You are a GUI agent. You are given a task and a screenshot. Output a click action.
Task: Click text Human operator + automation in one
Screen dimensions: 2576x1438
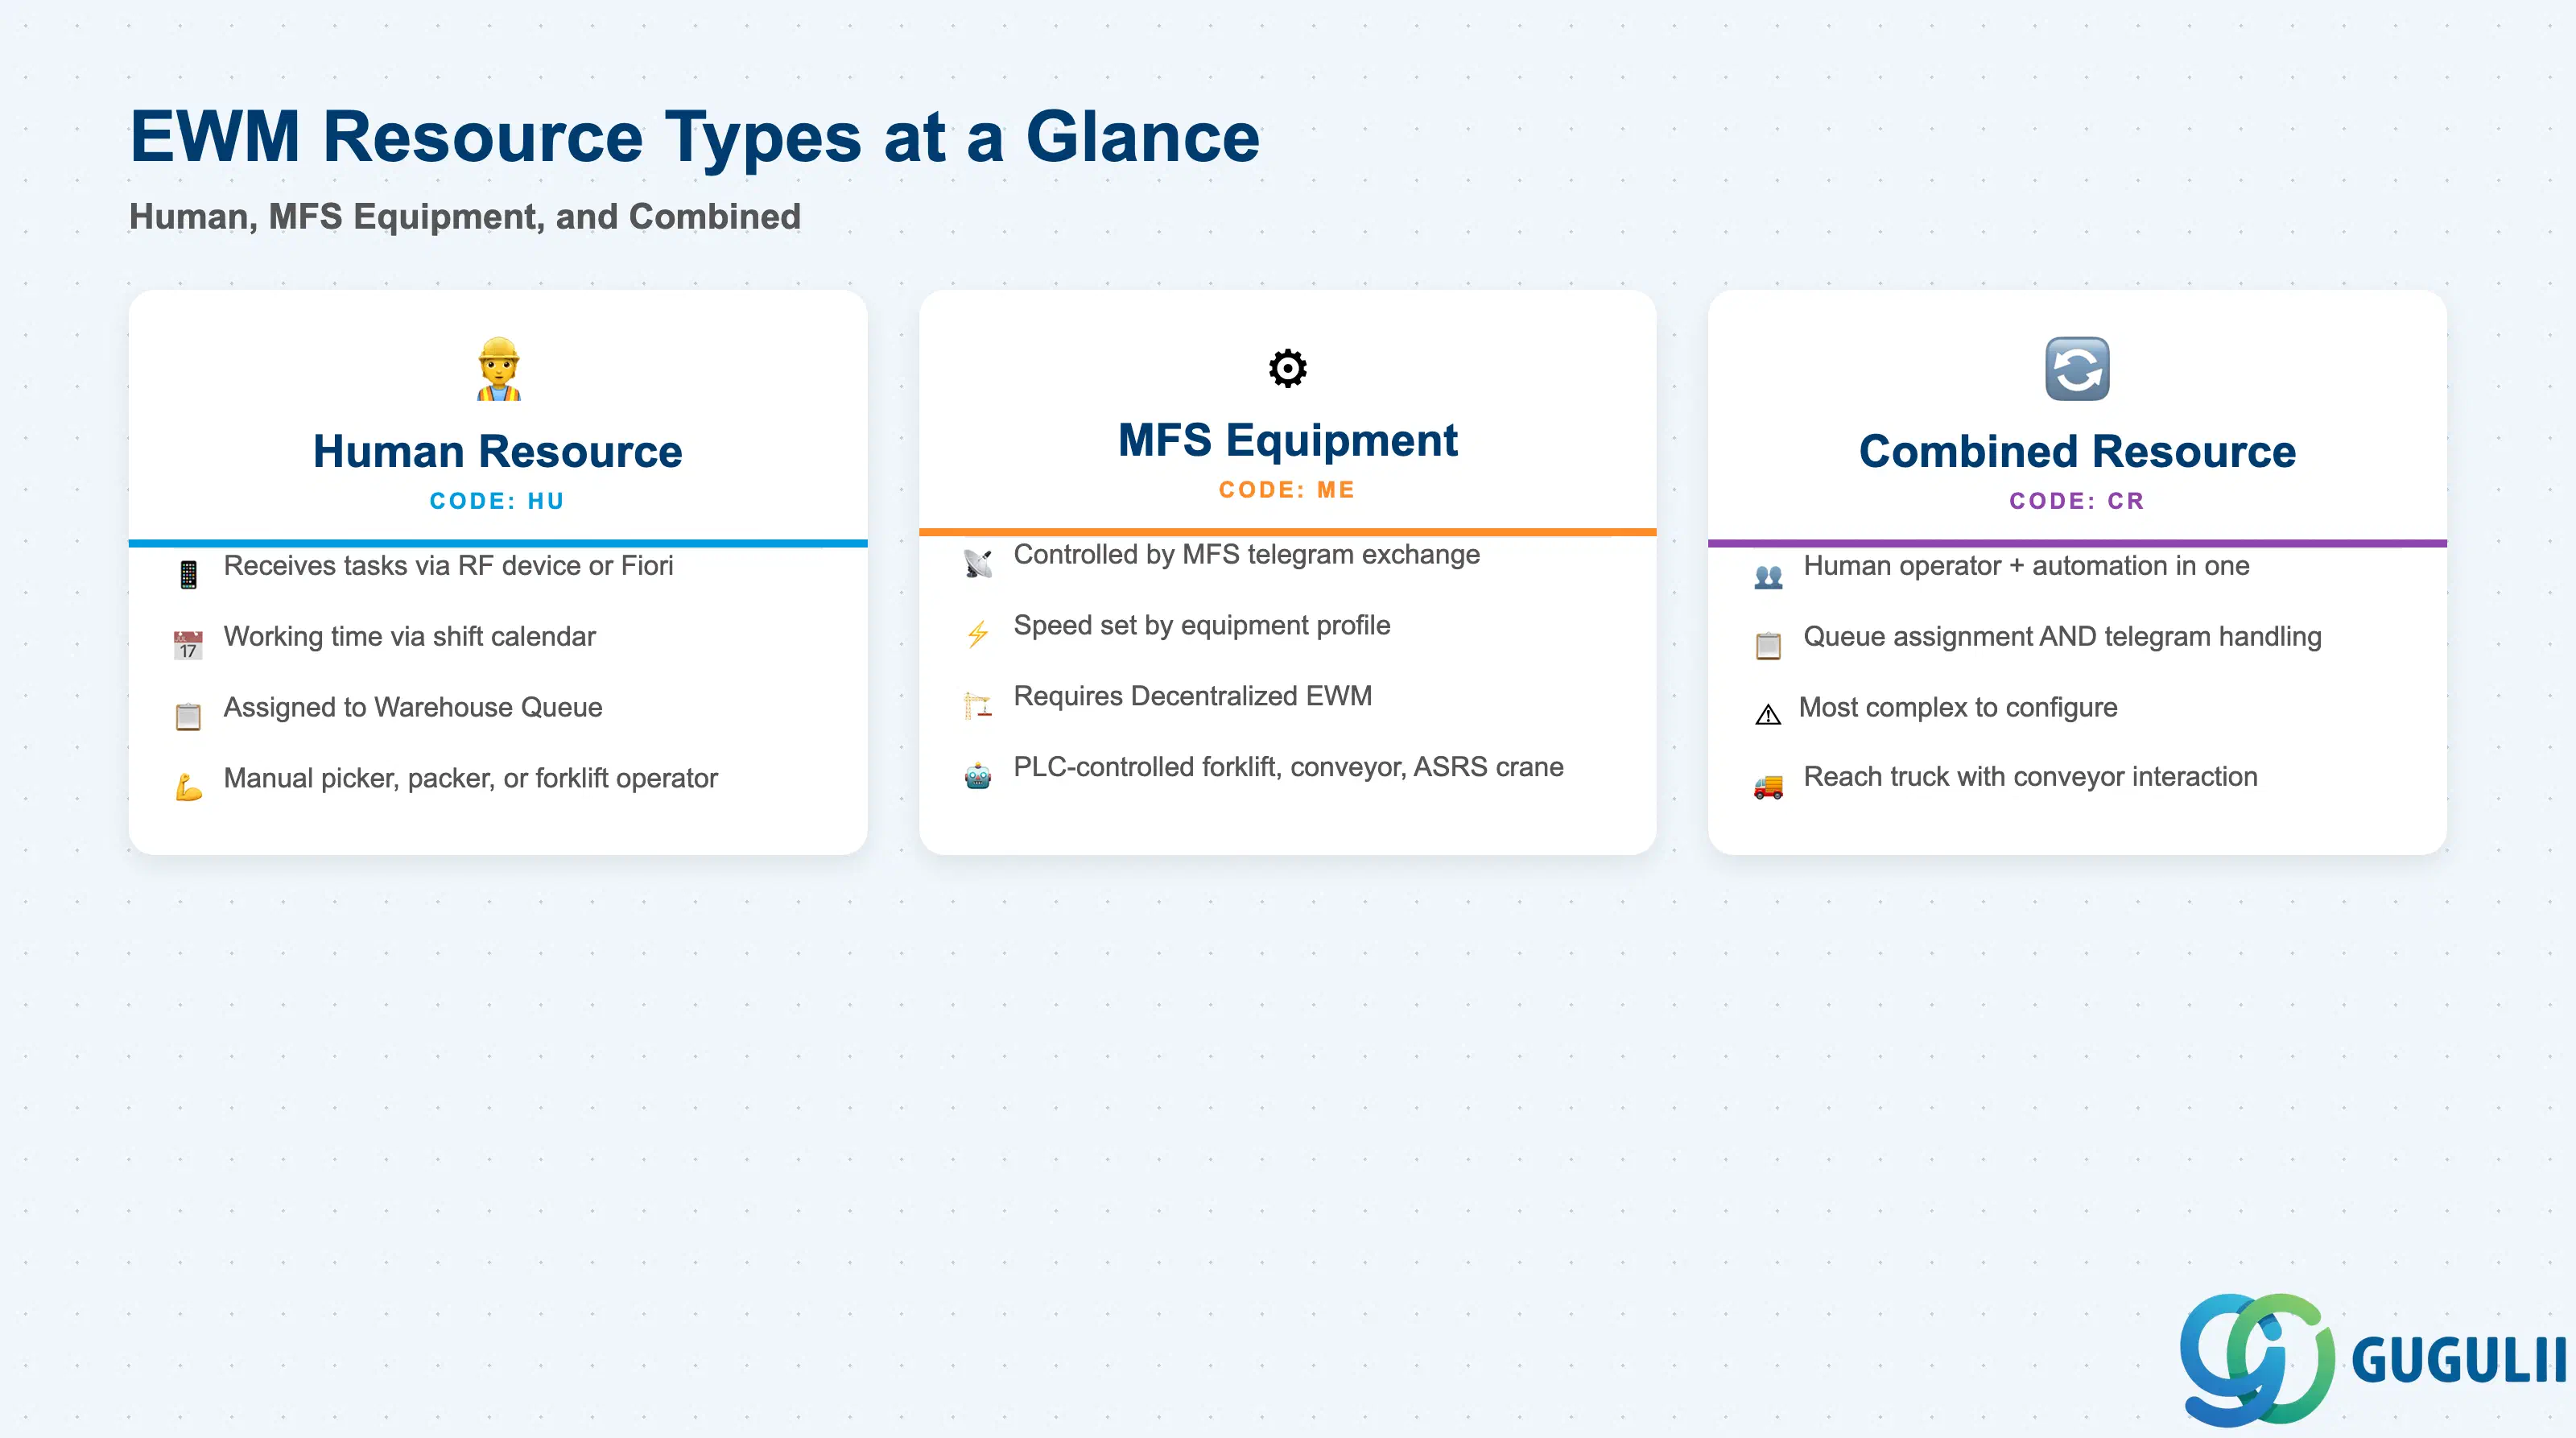[x=2026, y=566]
